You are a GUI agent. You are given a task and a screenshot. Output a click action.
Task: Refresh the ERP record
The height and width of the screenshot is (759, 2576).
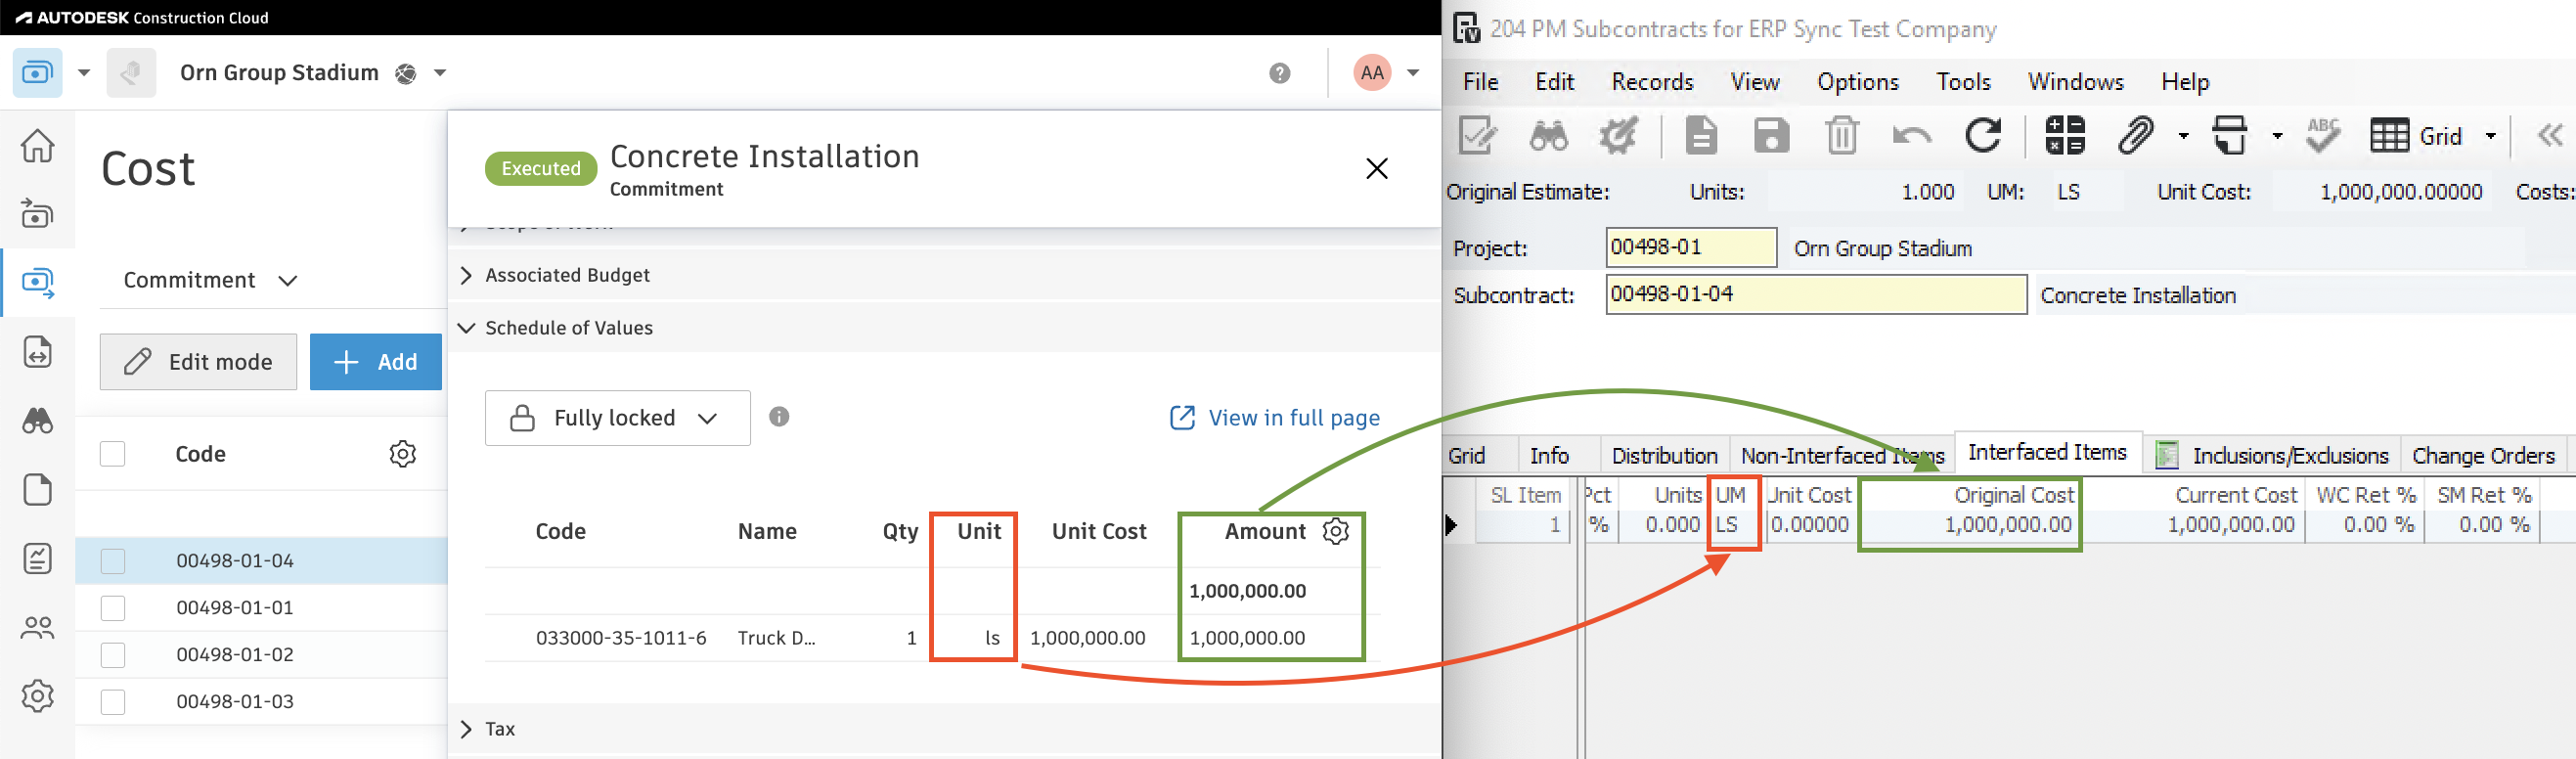[1982, 135]
